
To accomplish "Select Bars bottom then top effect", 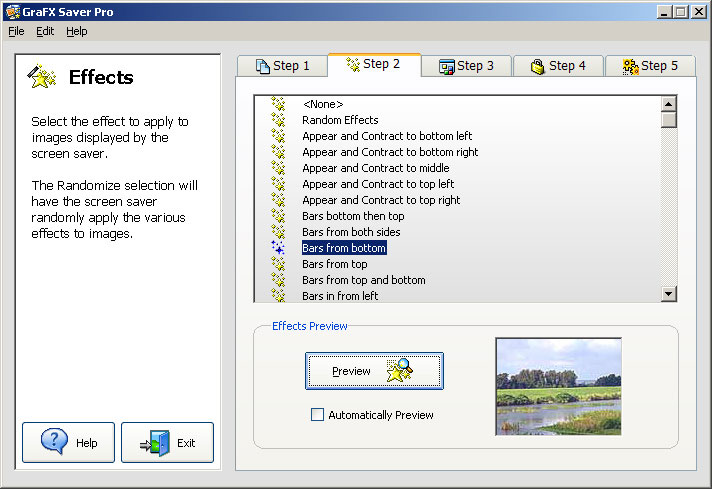I will pyautogui.click(x=353, y=216).
